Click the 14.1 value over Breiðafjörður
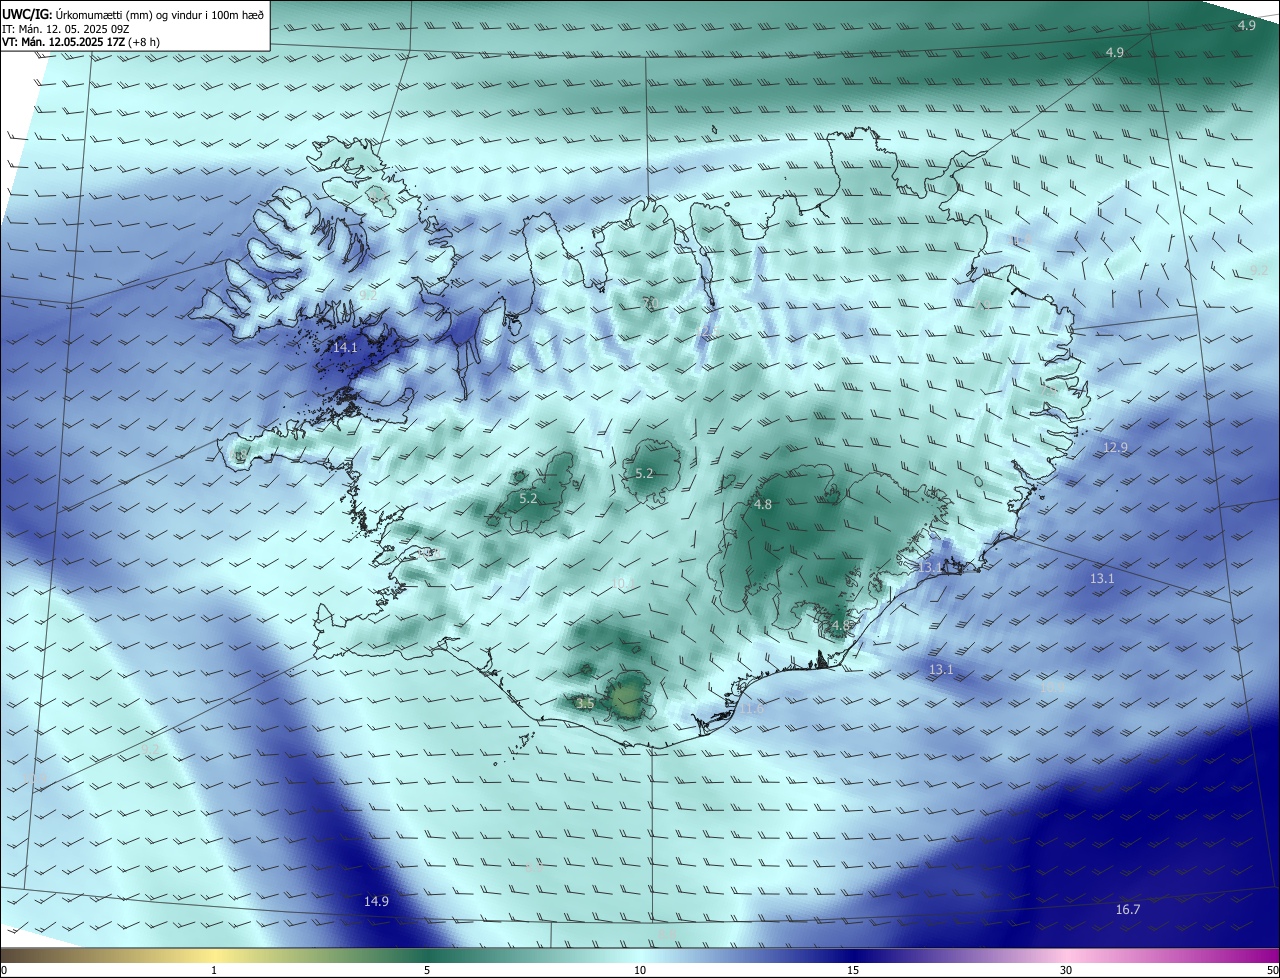Screen dimensions: 1280x978 [x=345, y=348]
